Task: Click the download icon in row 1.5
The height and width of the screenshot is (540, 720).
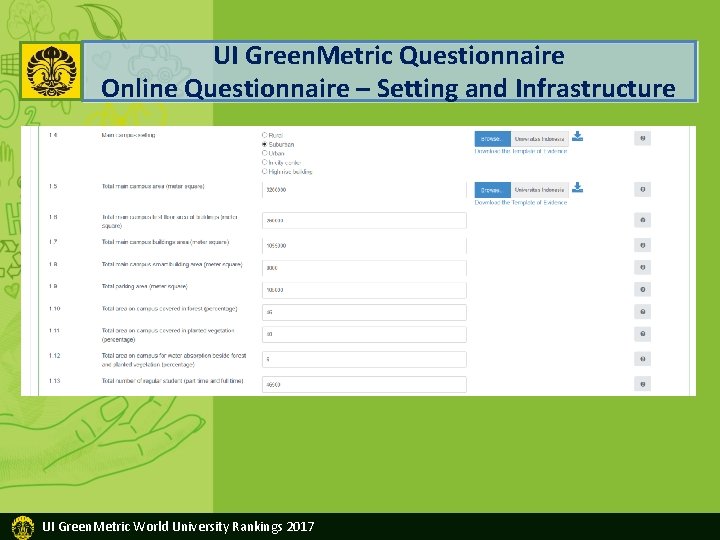Action: click(x=577, y=187)
